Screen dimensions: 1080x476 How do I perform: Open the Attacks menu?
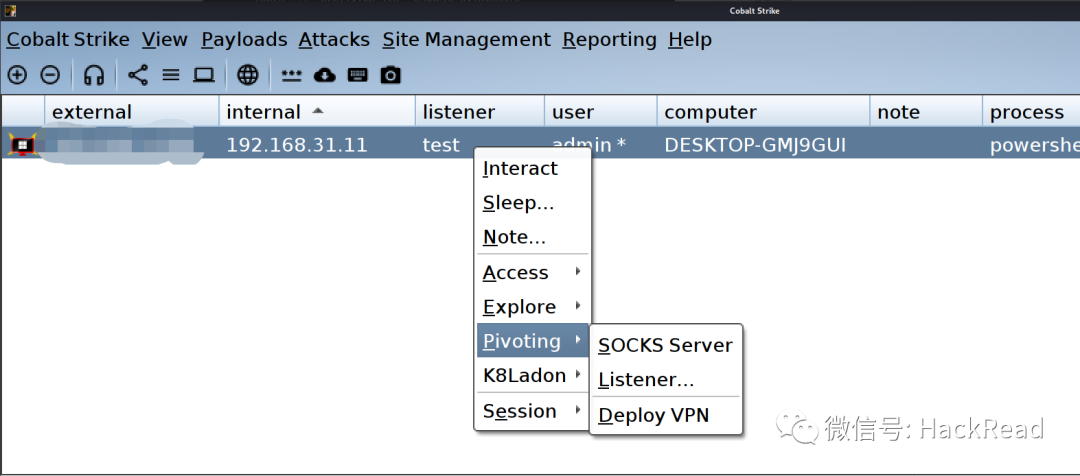click(x=334, y=40)
